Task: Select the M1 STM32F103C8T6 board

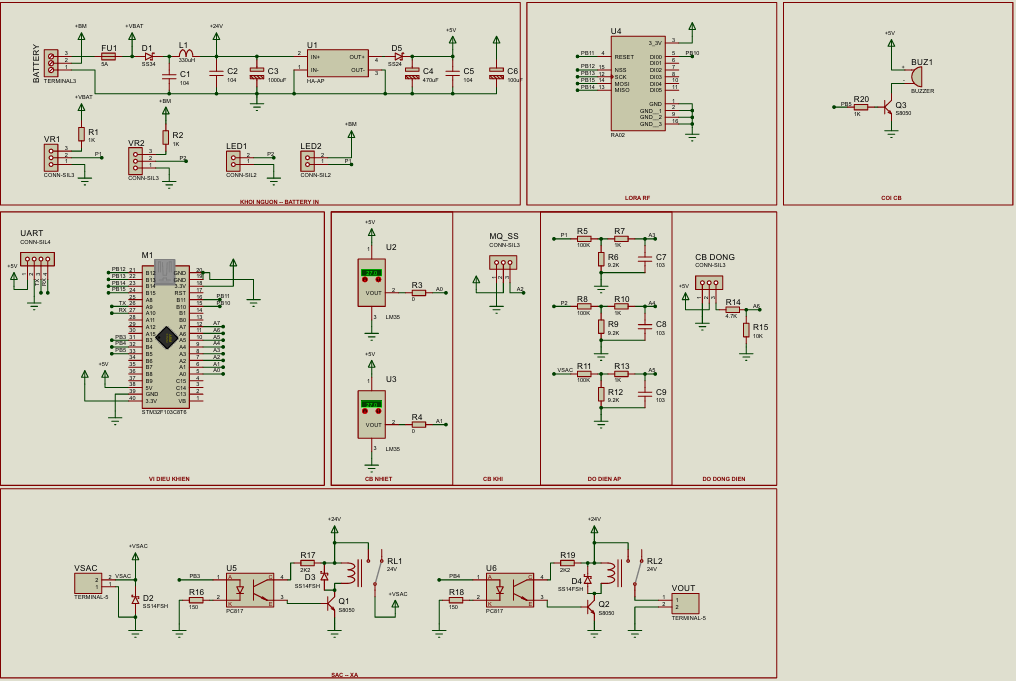Action: point(166,336)
